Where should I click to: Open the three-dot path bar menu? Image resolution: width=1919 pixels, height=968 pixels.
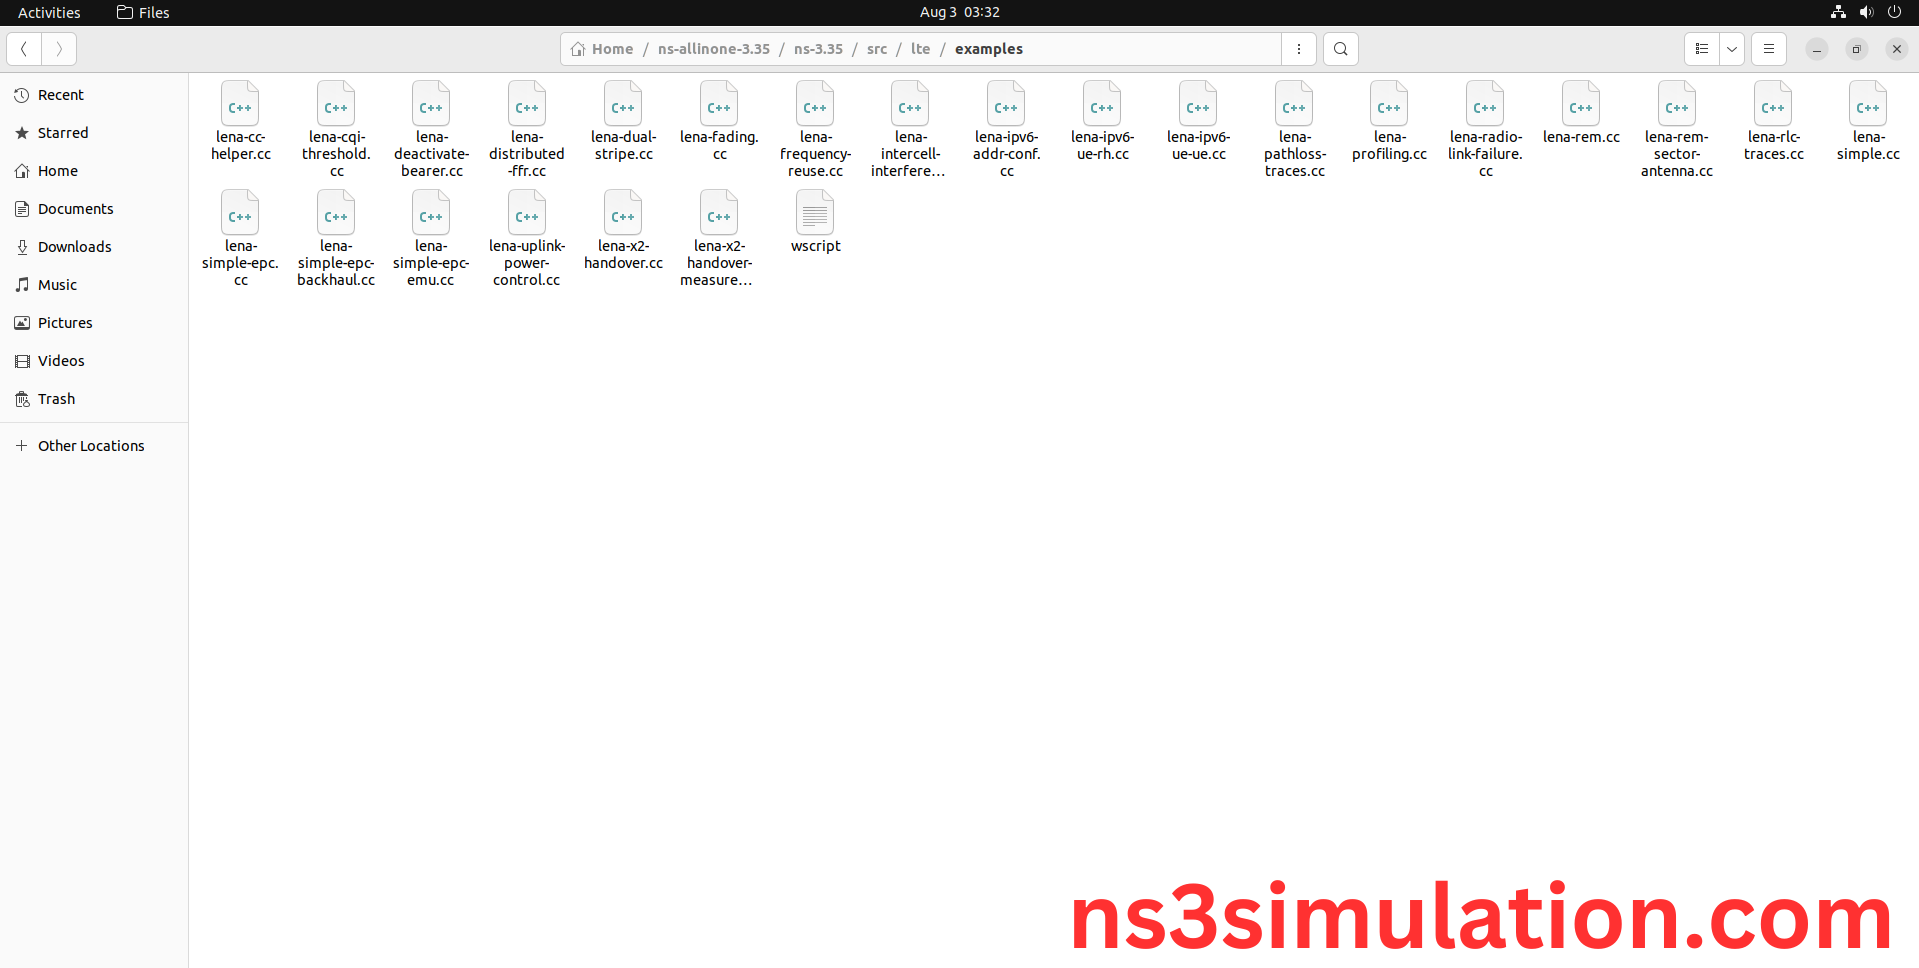point(1299,48)
